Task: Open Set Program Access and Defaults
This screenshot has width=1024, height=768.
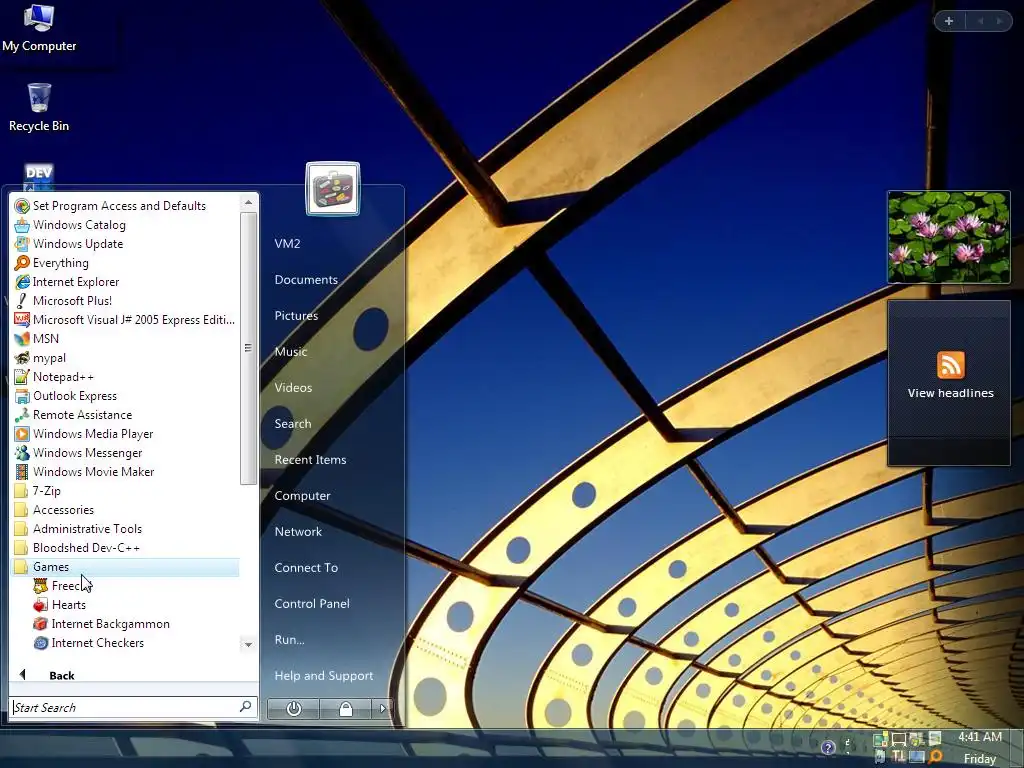Action: (125, 206)
